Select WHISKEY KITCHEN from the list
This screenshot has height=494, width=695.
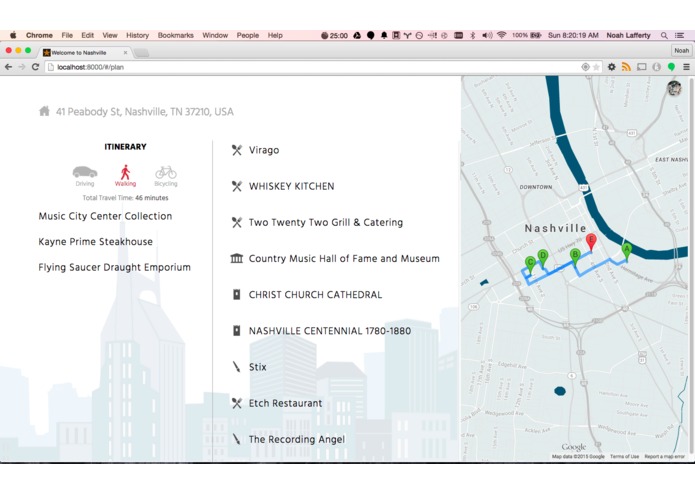tap(292, 187)
